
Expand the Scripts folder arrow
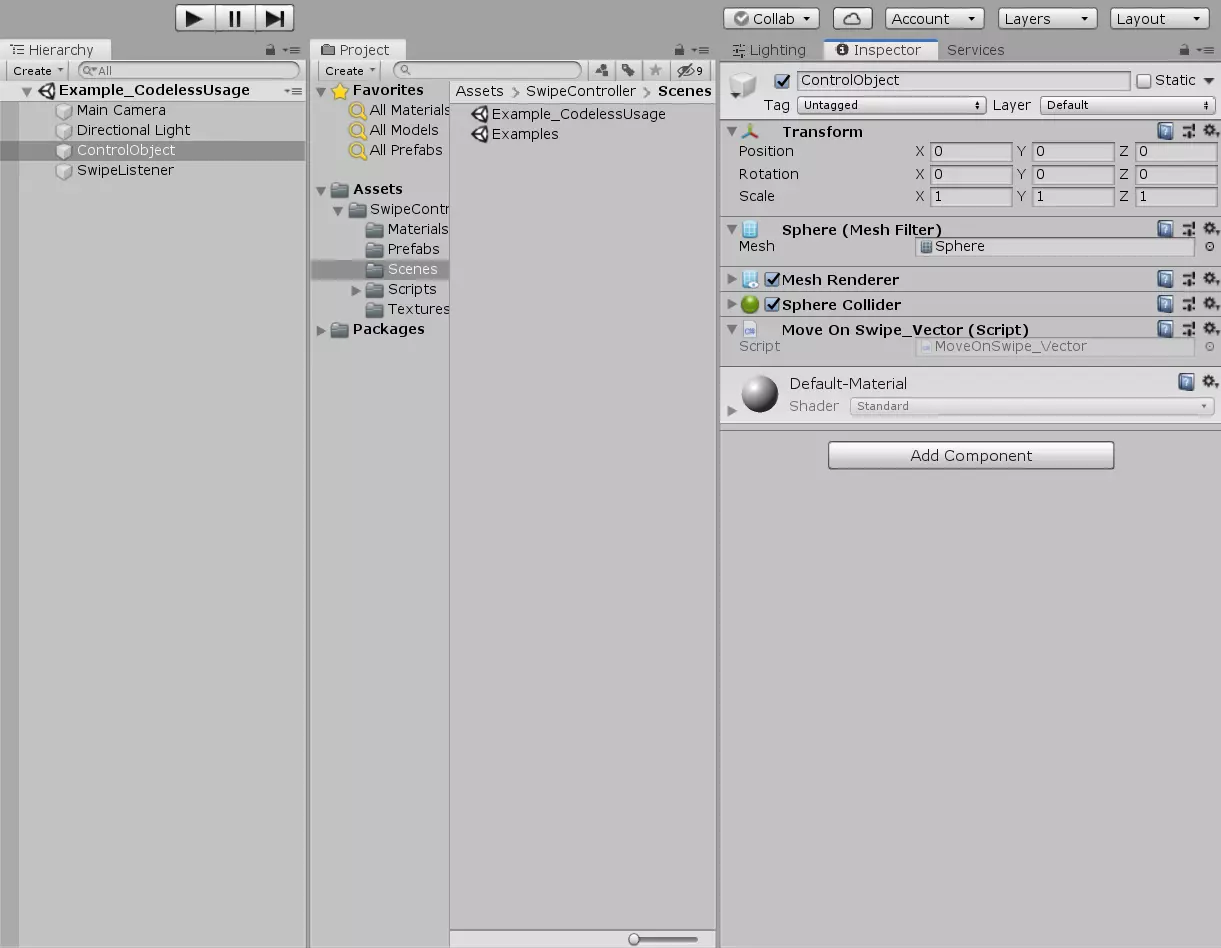tap(356, 290)
